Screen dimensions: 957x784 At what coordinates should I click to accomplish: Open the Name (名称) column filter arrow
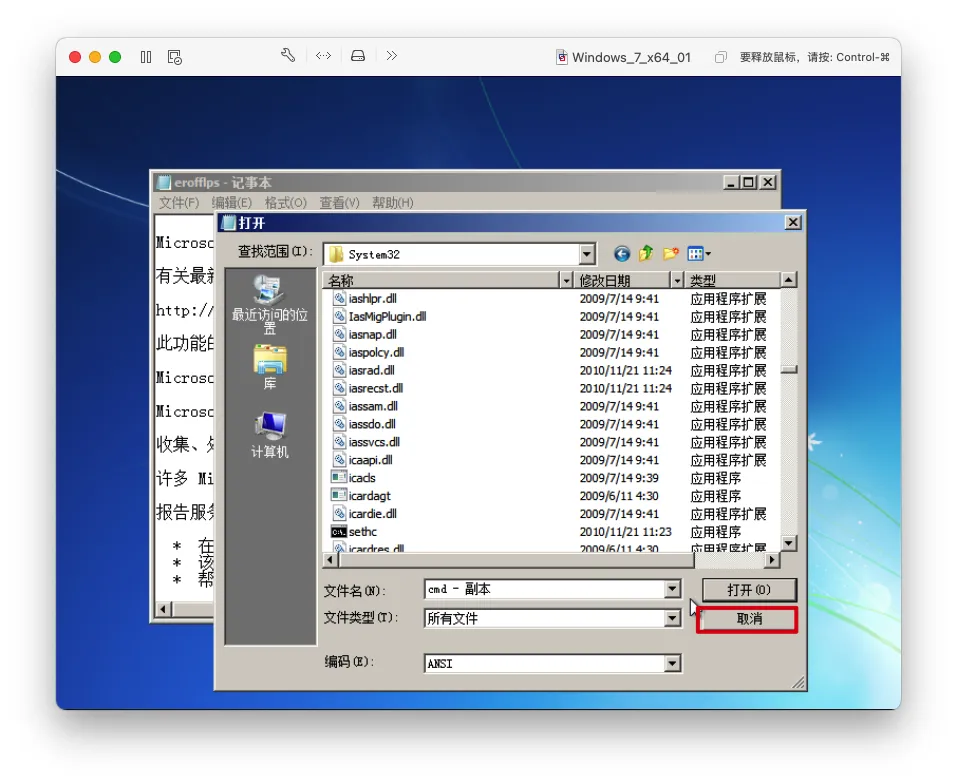pos(566,281)
